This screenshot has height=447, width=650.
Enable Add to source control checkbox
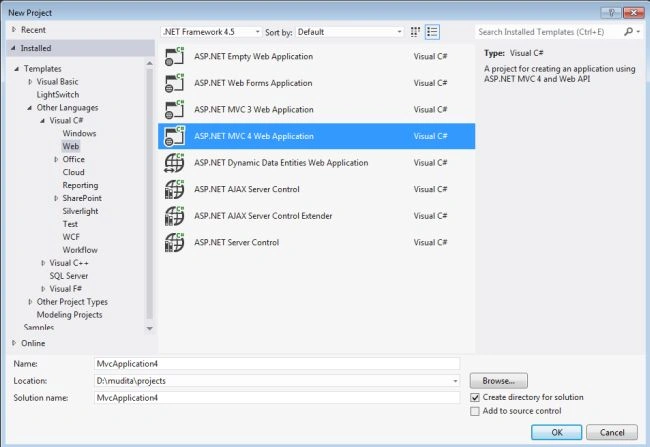click(475, 411)
